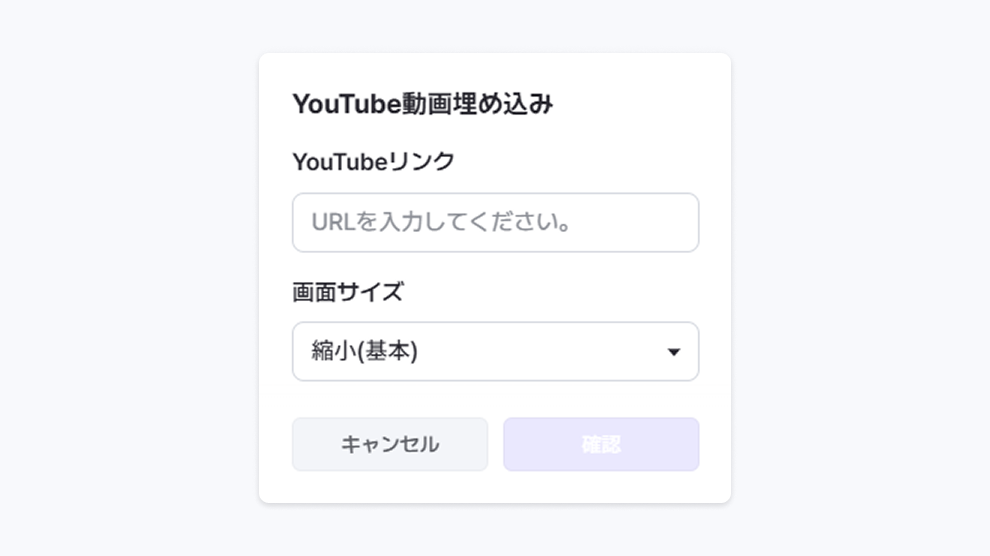Place cursor in the URL text box
This screenshot has width=990, height=556.
click(x=495, y=222)
